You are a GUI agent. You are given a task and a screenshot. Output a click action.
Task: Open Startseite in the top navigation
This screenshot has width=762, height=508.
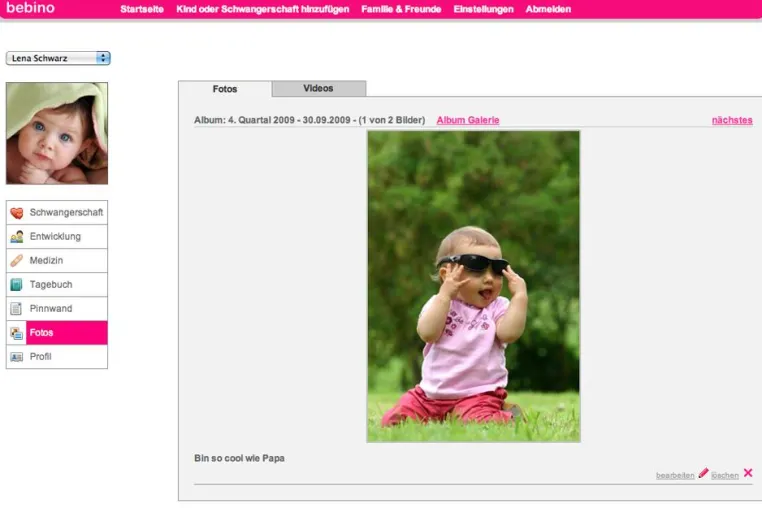tap(142, 9)
